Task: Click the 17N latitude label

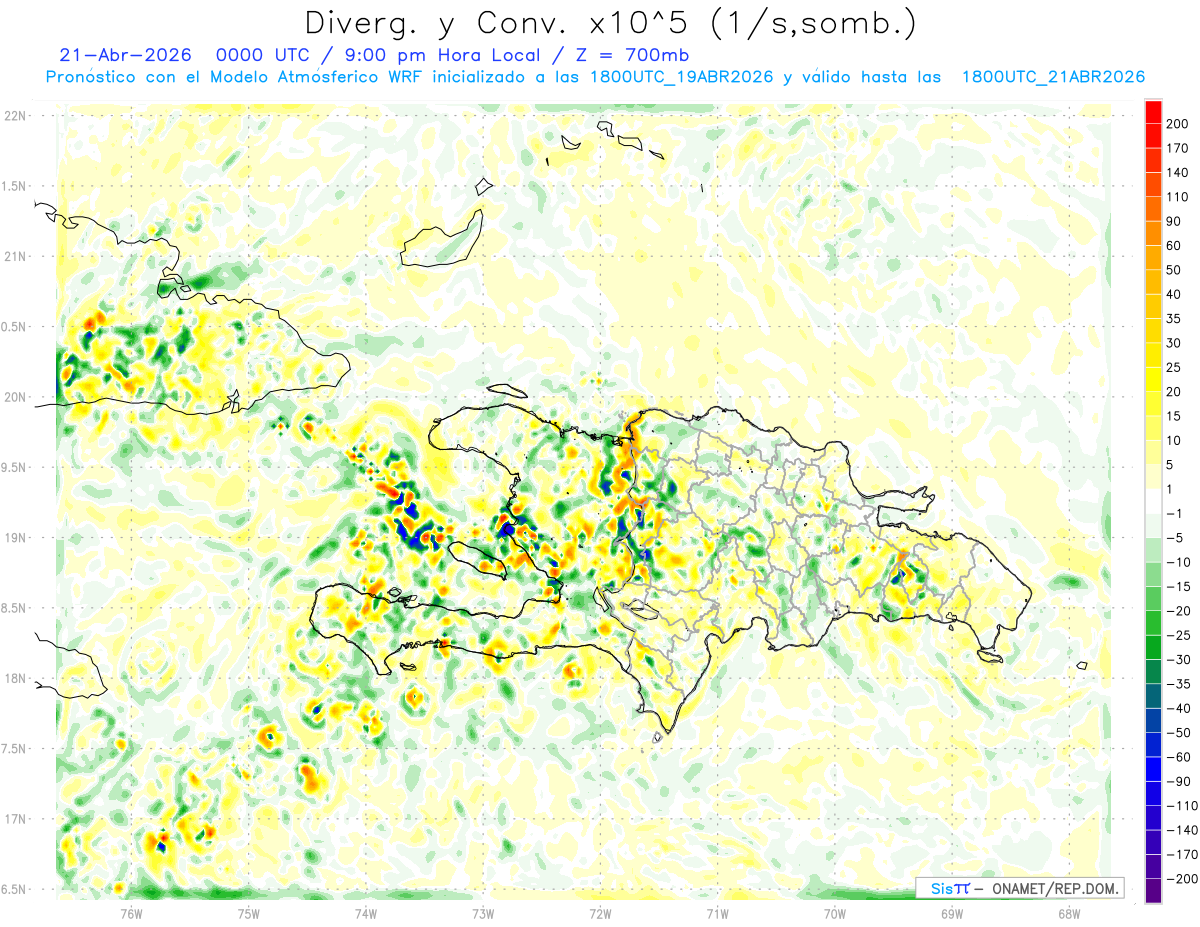Action: (x=15, y=819)
